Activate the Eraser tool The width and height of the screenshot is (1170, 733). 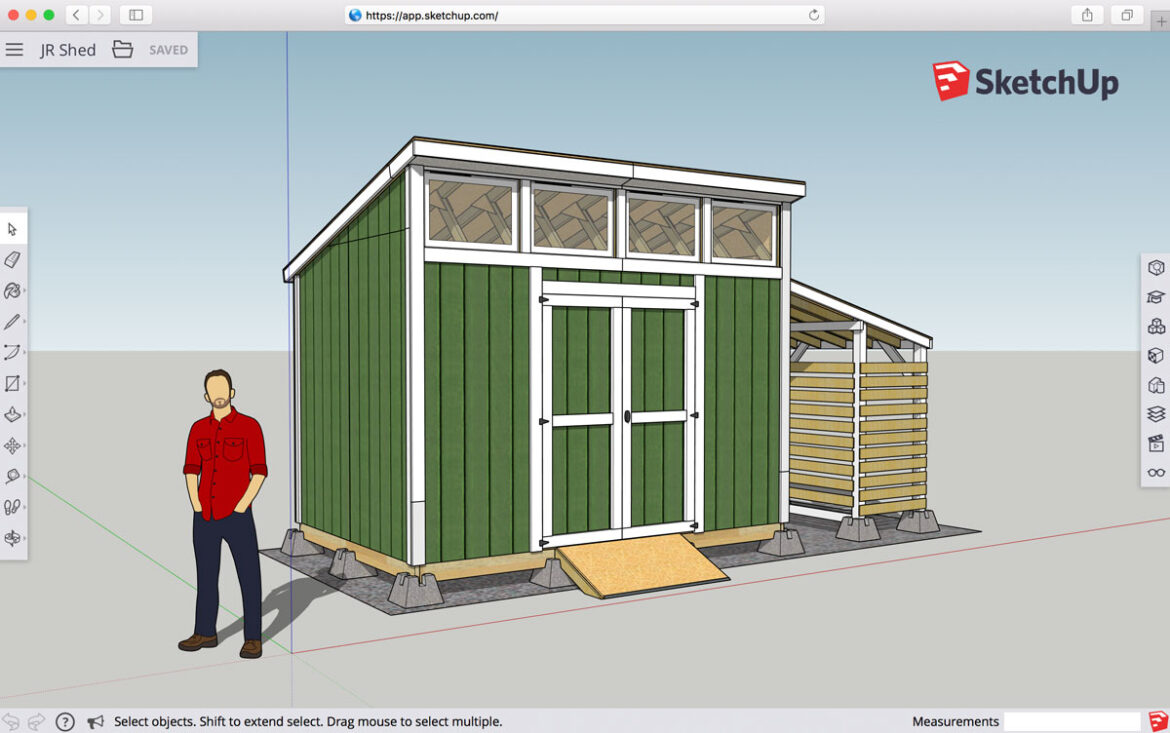13,258
